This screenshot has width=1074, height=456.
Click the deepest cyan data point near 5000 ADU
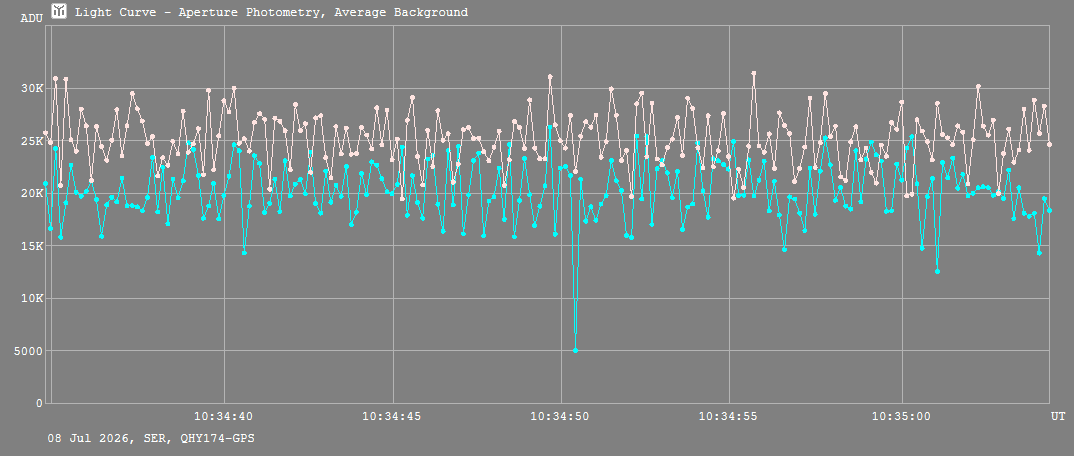point(575,351)
